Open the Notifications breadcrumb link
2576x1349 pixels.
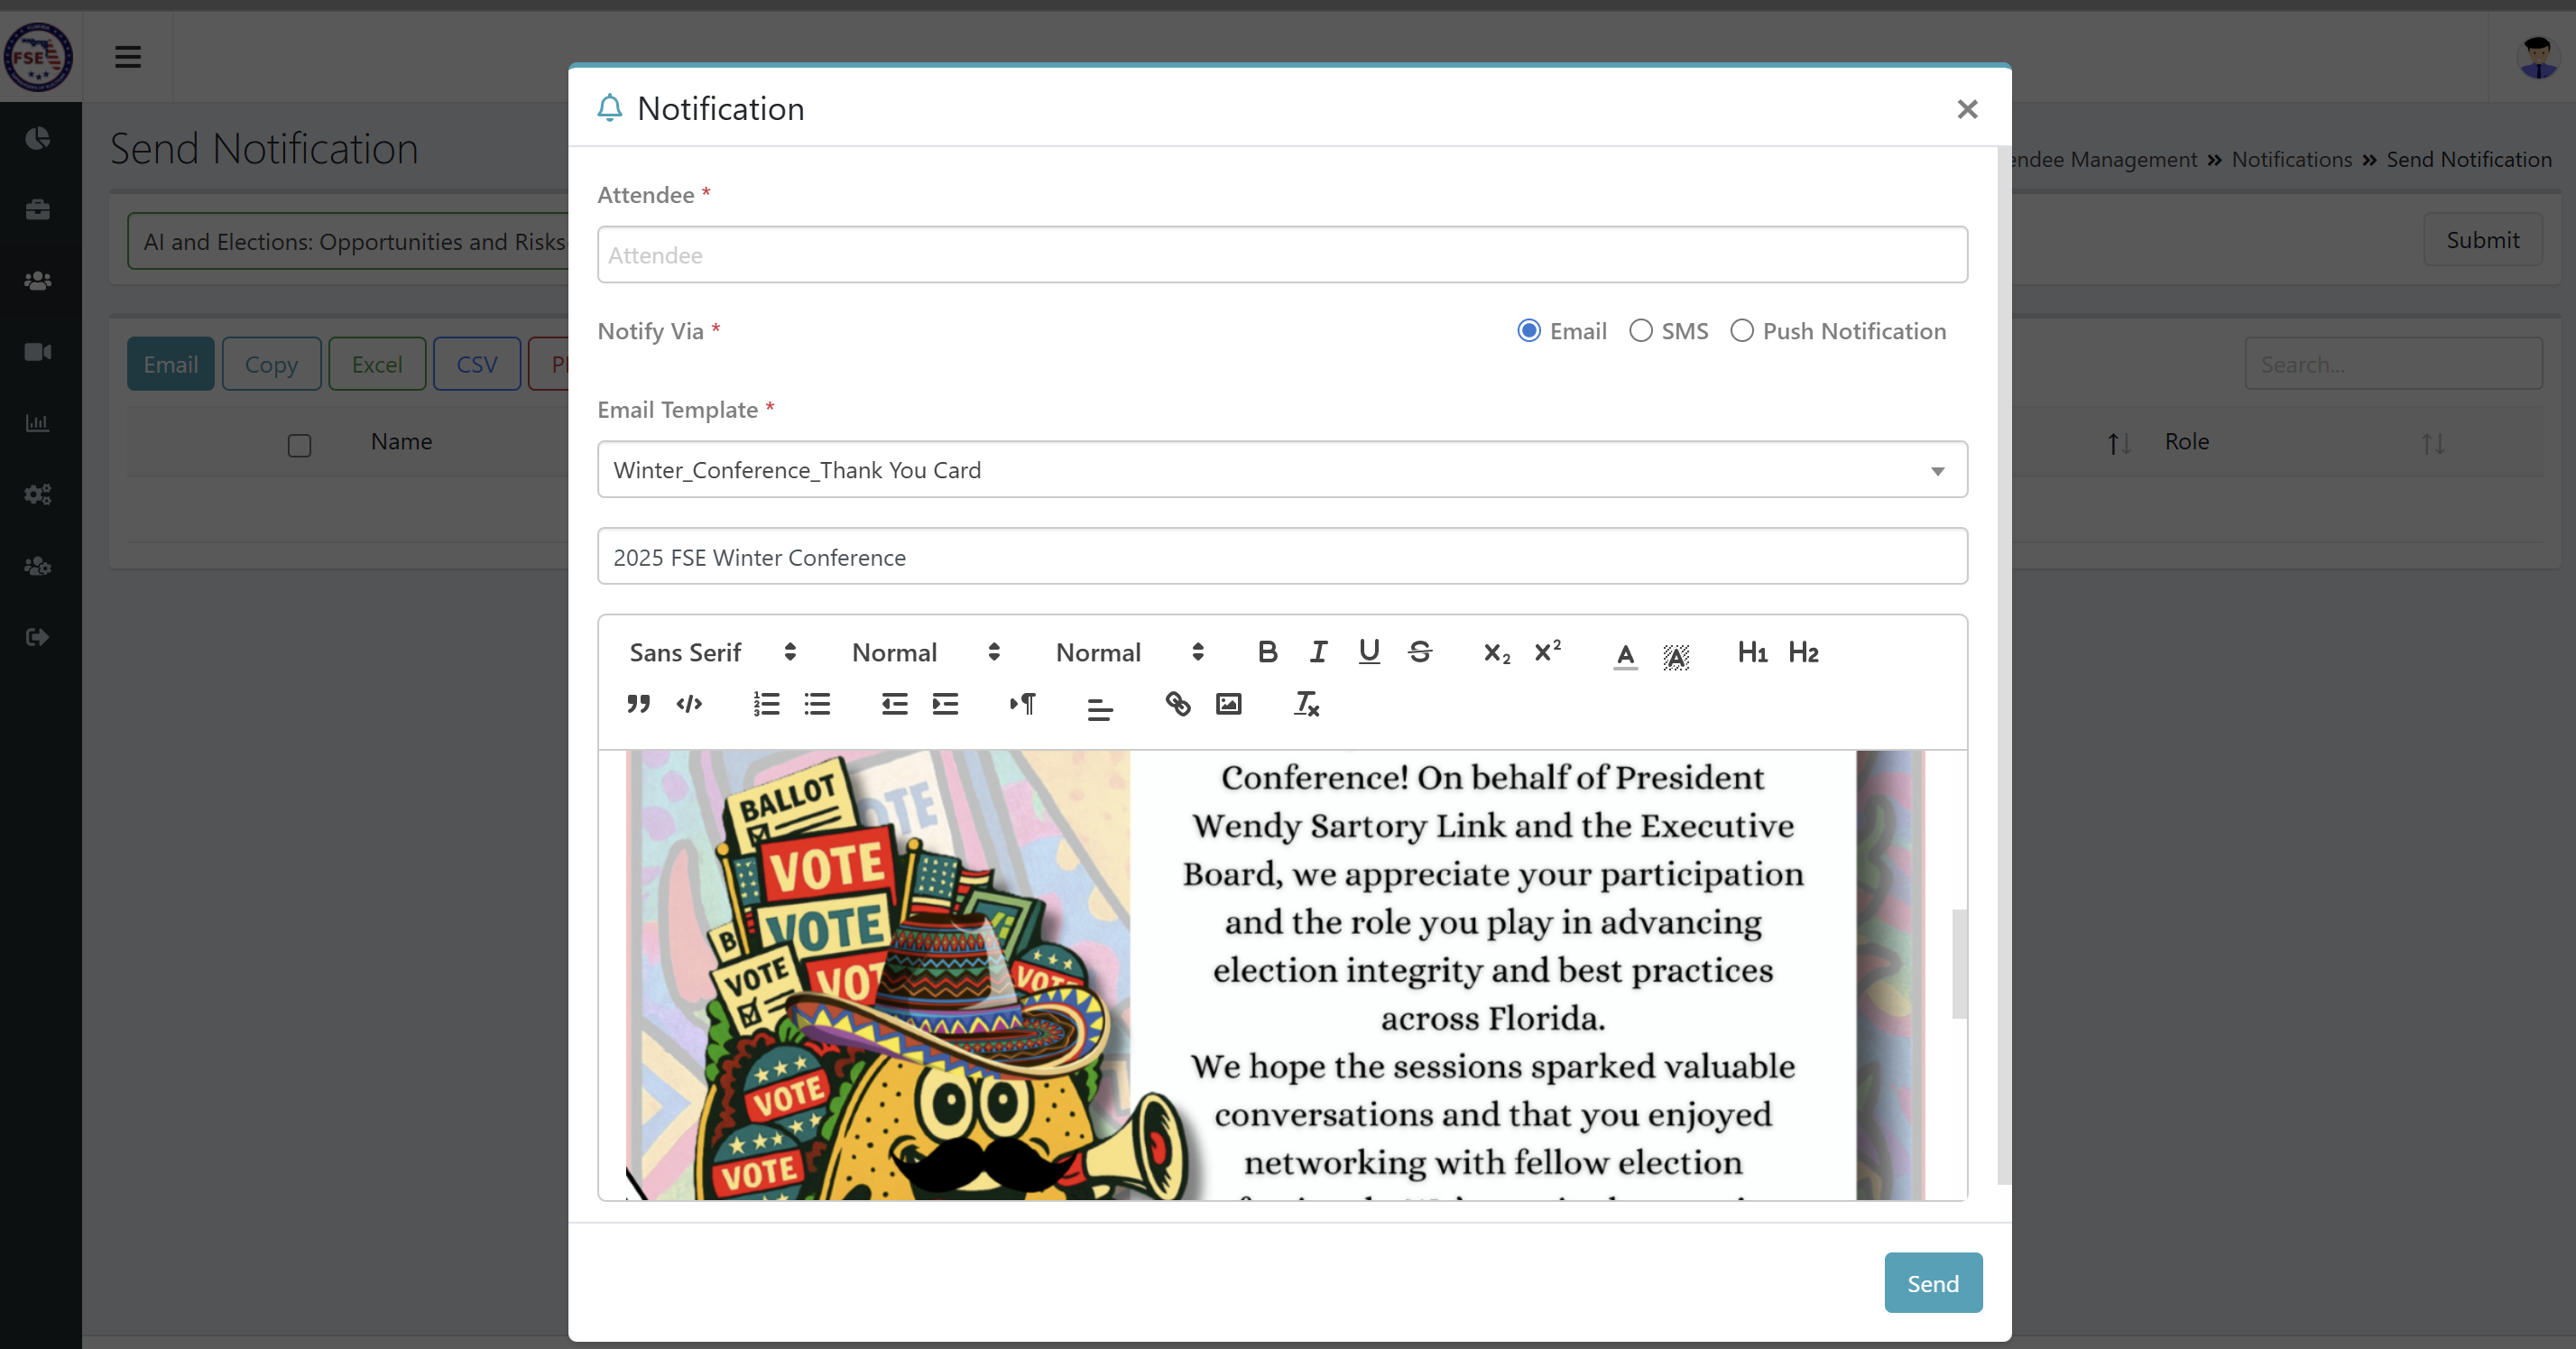click(x=2291, y=160)
